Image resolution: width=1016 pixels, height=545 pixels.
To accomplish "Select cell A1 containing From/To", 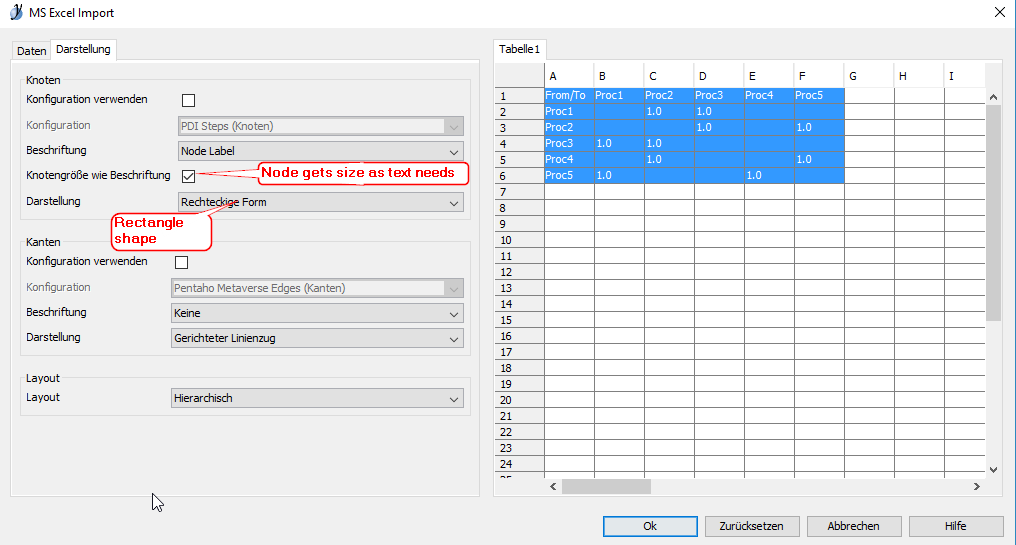I will [568, 95].
